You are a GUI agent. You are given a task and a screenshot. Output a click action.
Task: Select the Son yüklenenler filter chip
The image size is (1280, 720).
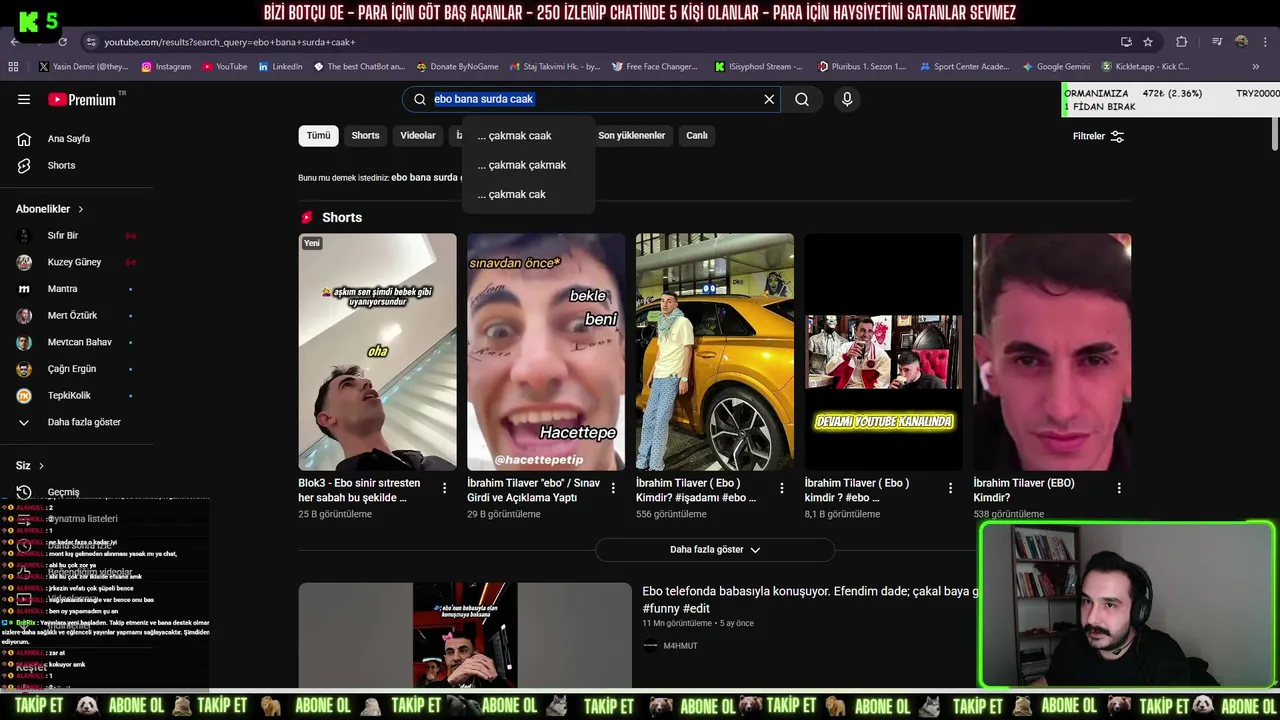pyautogui.click(x=631, y=136)
